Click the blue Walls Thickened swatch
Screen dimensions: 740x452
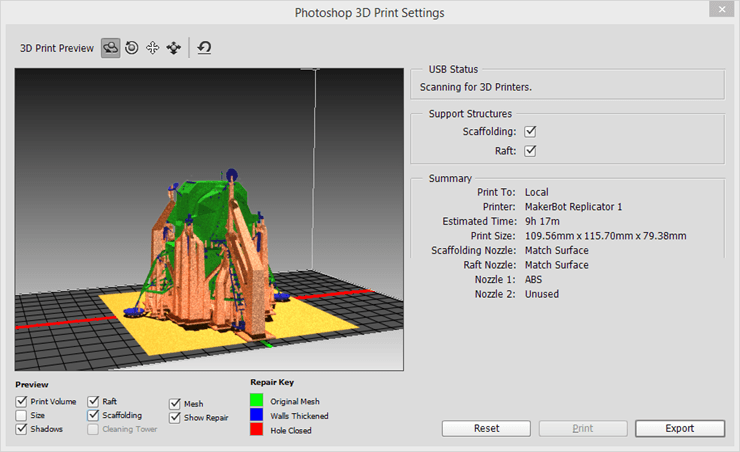point(256,415)
